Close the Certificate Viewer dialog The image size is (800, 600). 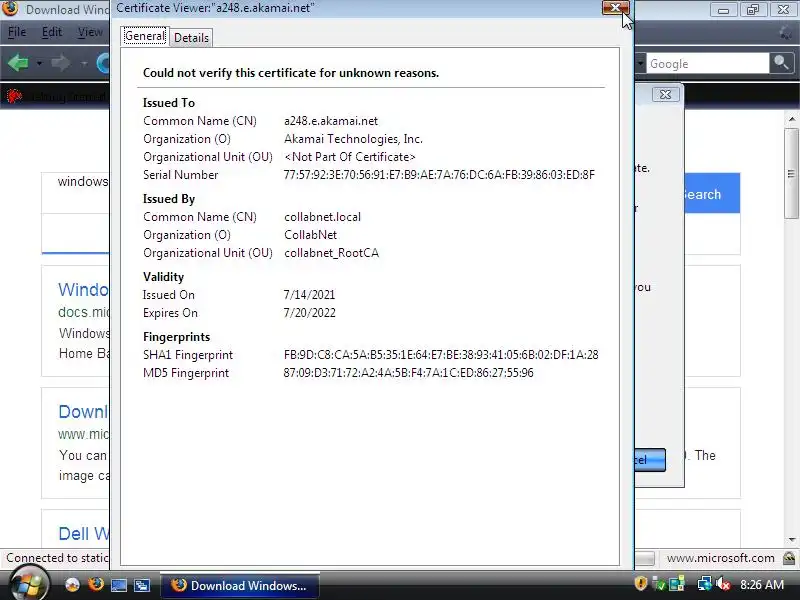[x=615, y=7]
